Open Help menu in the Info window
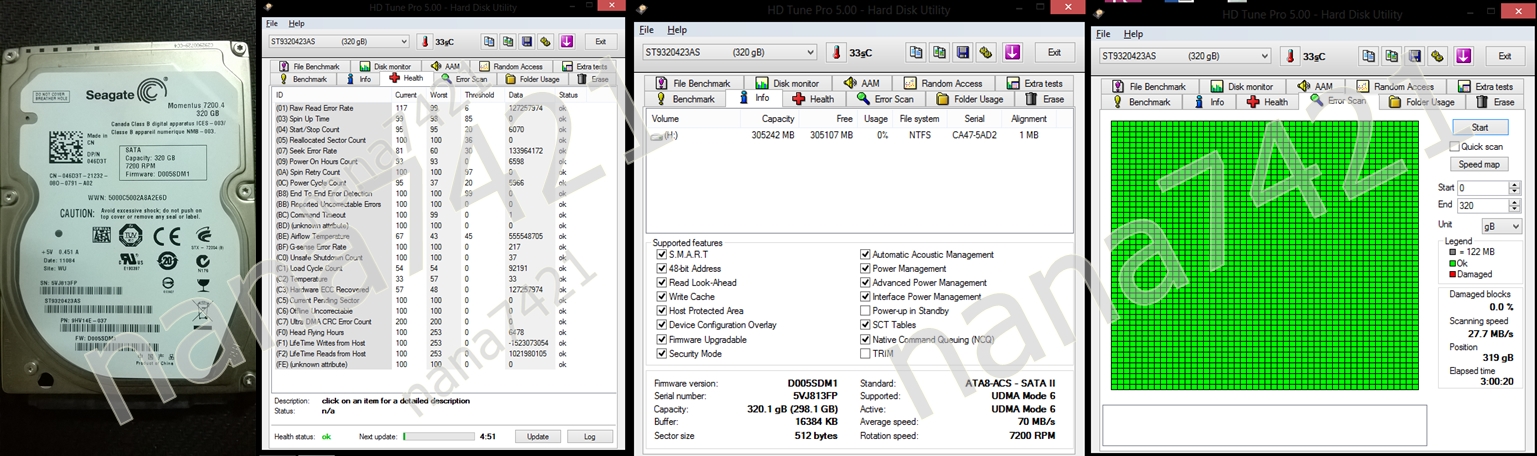Screen dimensions: 1537x456 (x=678, y=30)
